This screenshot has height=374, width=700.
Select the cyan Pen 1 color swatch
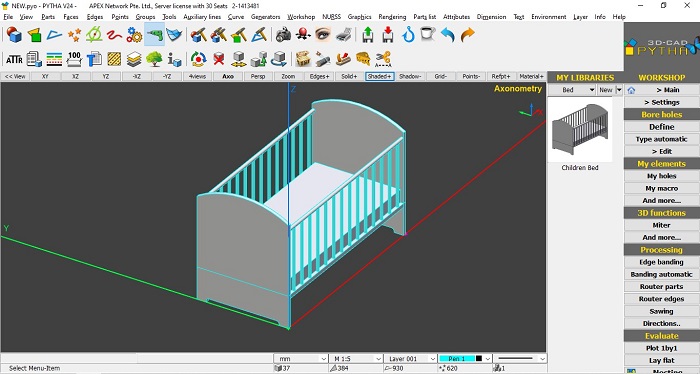pyautogui.click(x=457, y=358)
